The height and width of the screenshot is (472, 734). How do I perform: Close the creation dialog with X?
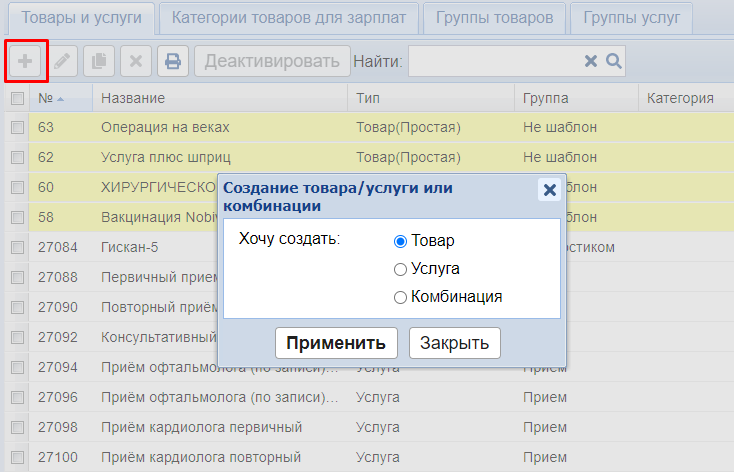pyautogui.click(x=549, y=190)
